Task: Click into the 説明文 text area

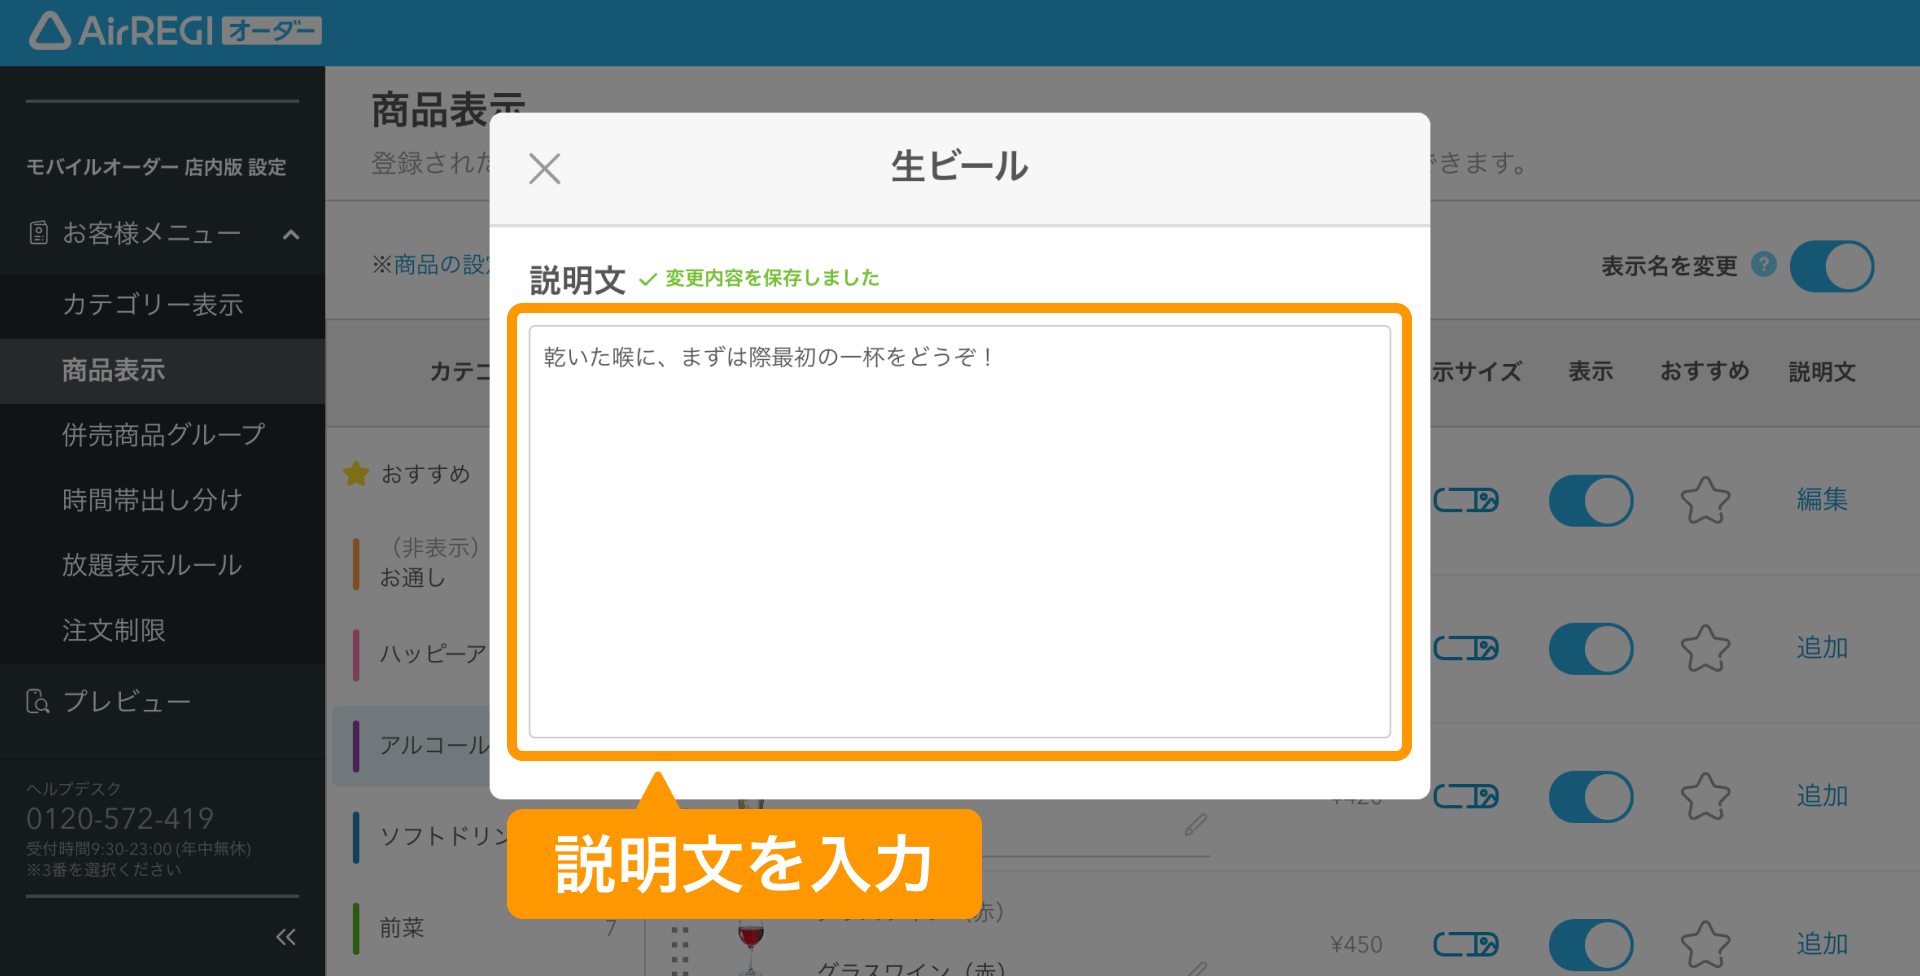Action: tap(960, 532)
